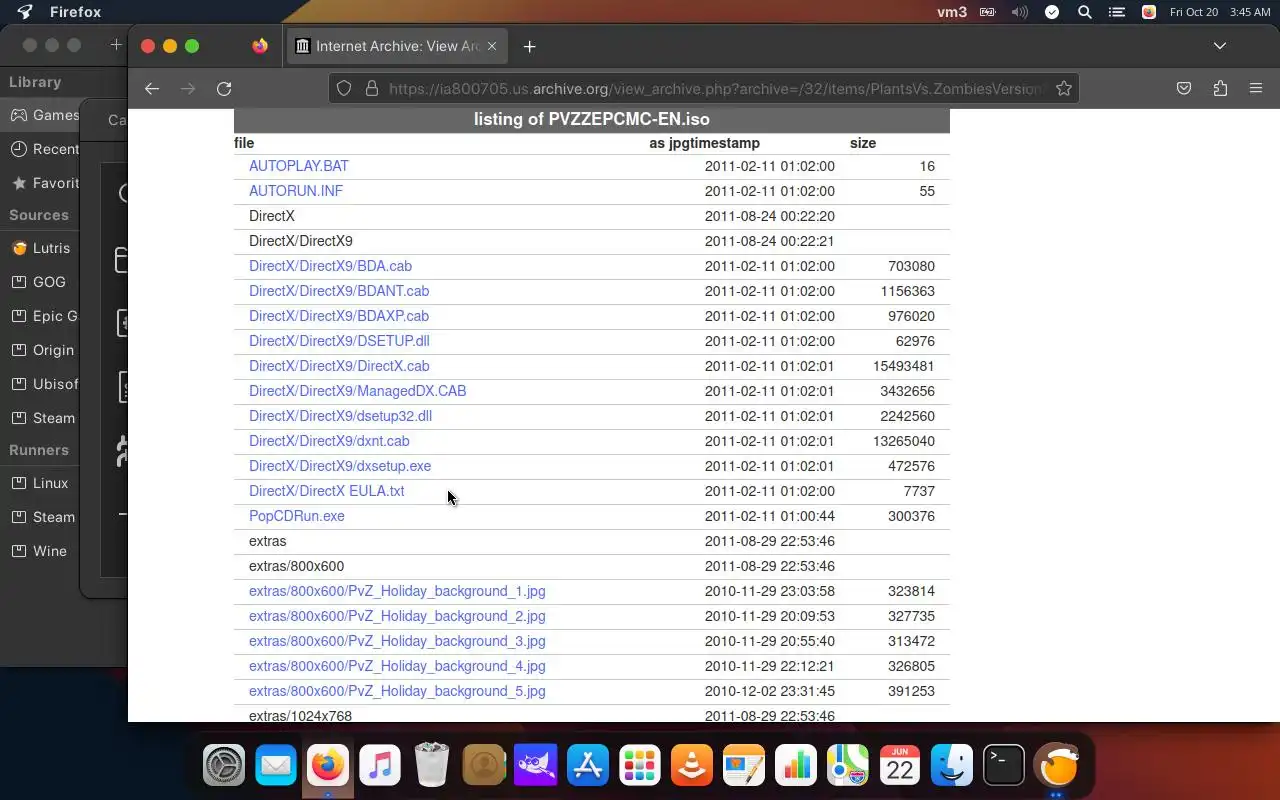Screen dimensions: 1280x800
Task: Open the PopCDRun.exe link
Action: pyautogui.click(x=297, y=516)
